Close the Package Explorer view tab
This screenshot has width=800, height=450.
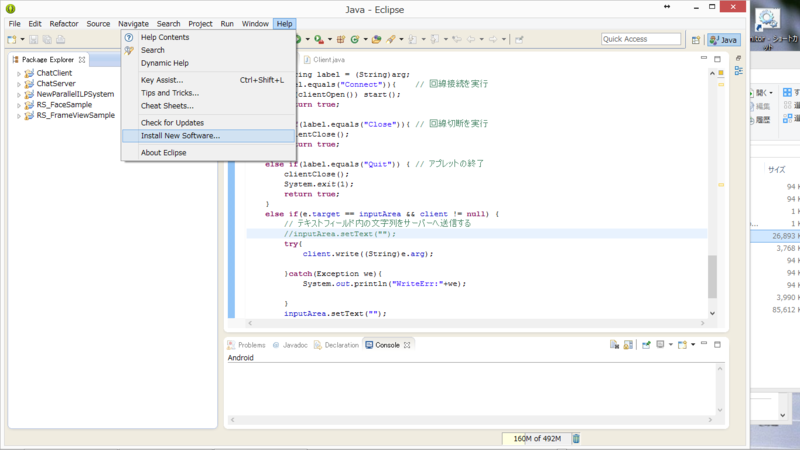pos(82,60)
